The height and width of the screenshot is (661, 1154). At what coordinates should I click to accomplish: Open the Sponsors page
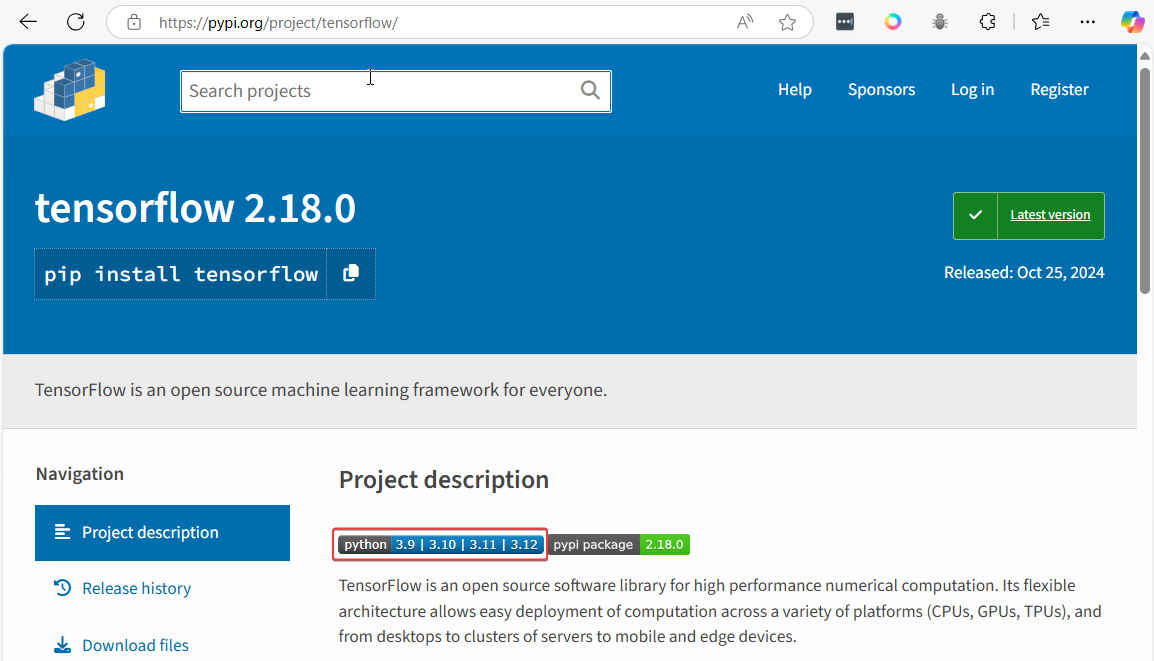tap(882, 90)
